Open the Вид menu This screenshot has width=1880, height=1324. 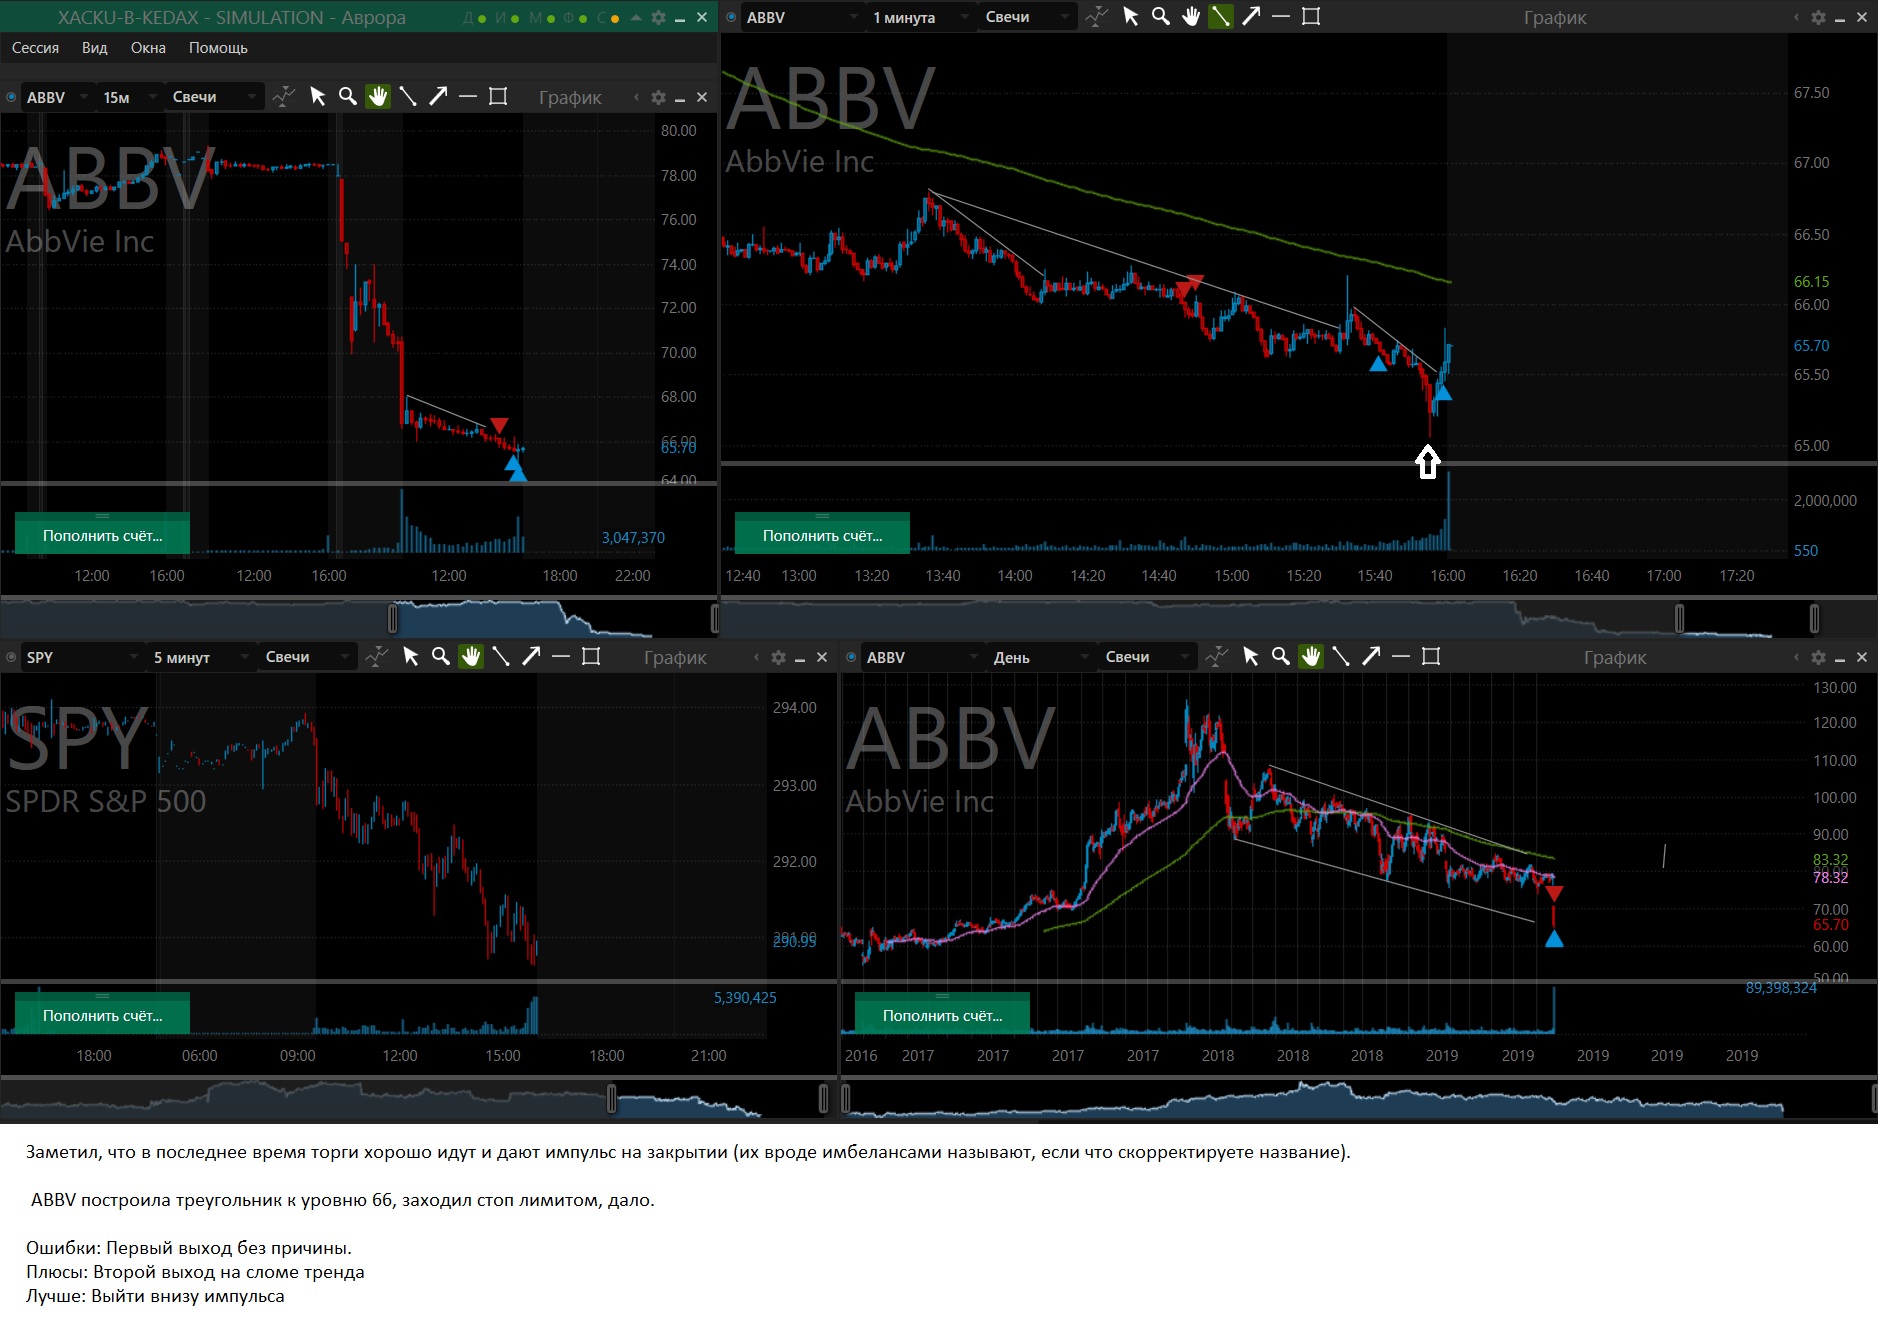(94, 48)
